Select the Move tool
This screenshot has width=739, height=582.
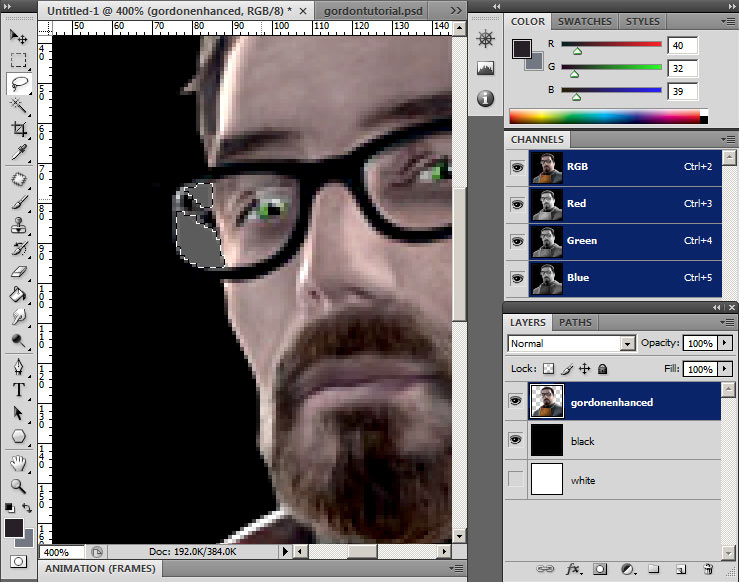click(18, 36)
